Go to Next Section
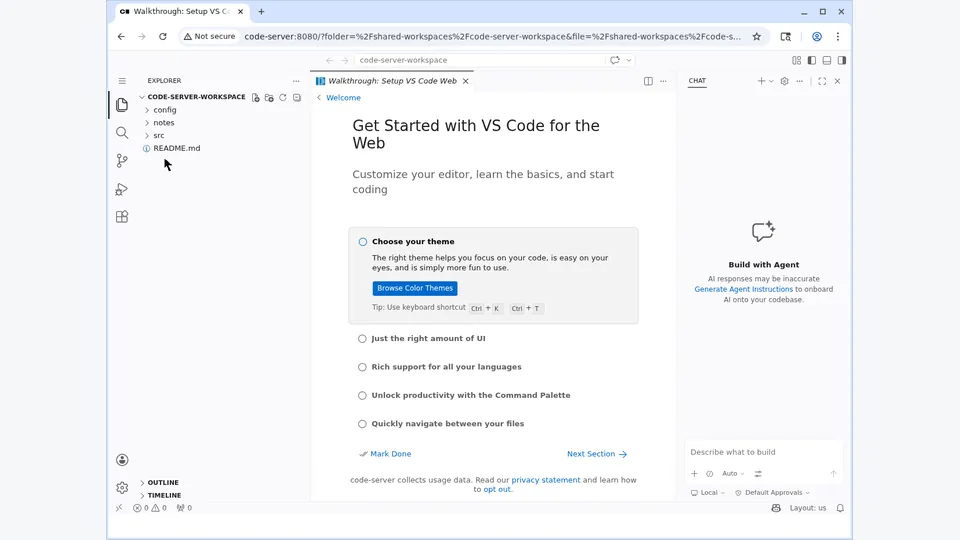 coord(597,454)
